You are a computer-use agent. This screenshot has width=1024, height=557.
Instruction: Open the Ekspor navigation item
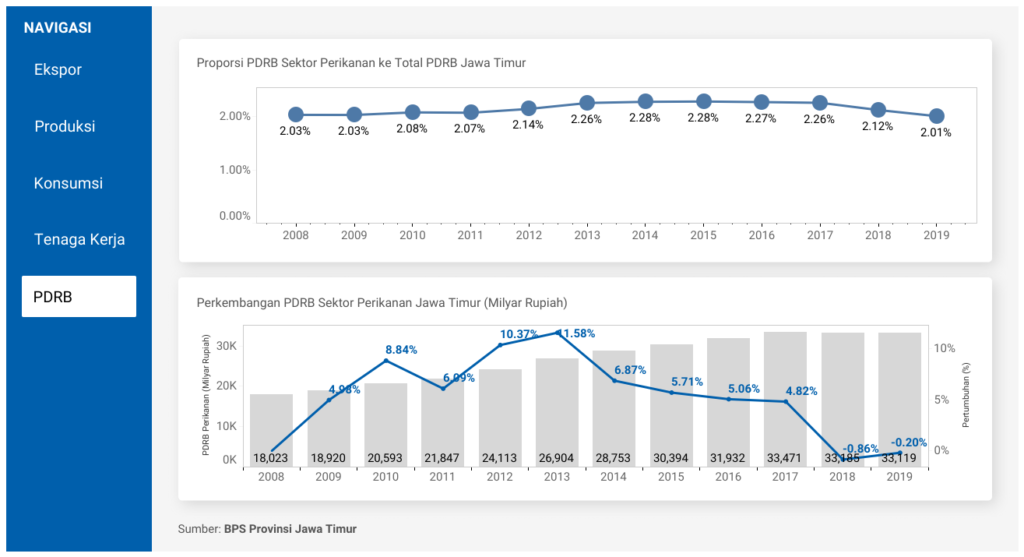point(58,70)
